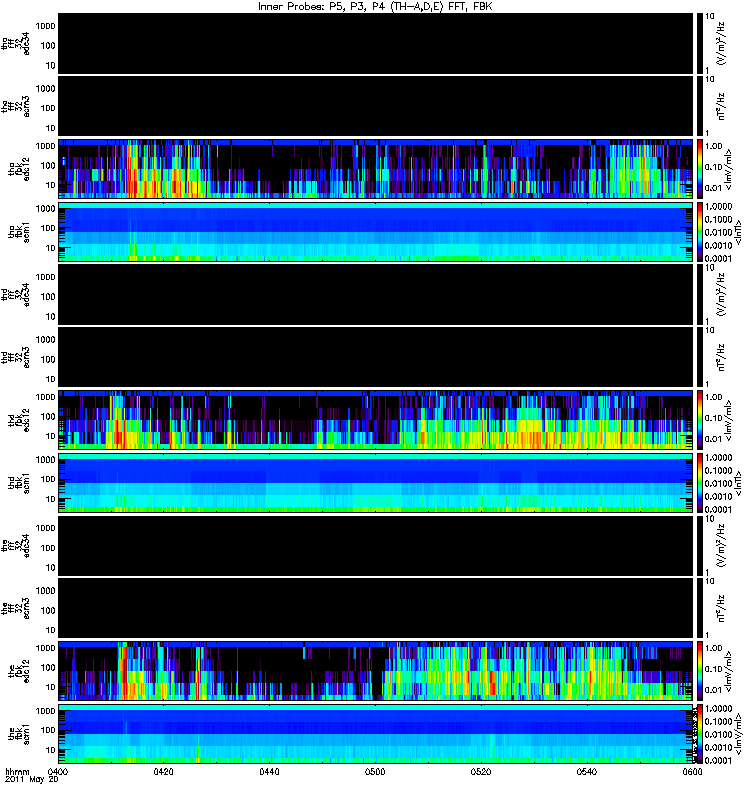This screenshot has height=800, width=750.
Task: Click the nT²/Hz units label beside thd scm3
Action: click(x=722, y=358)
